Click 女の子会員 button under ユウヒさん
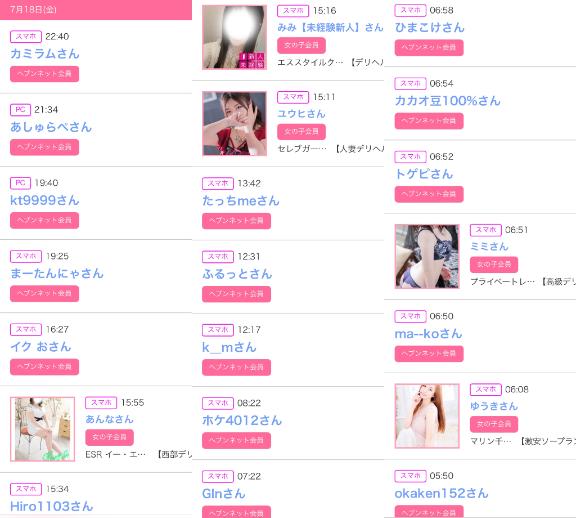This screenshot has width=576, height=518. coord(301,132)
